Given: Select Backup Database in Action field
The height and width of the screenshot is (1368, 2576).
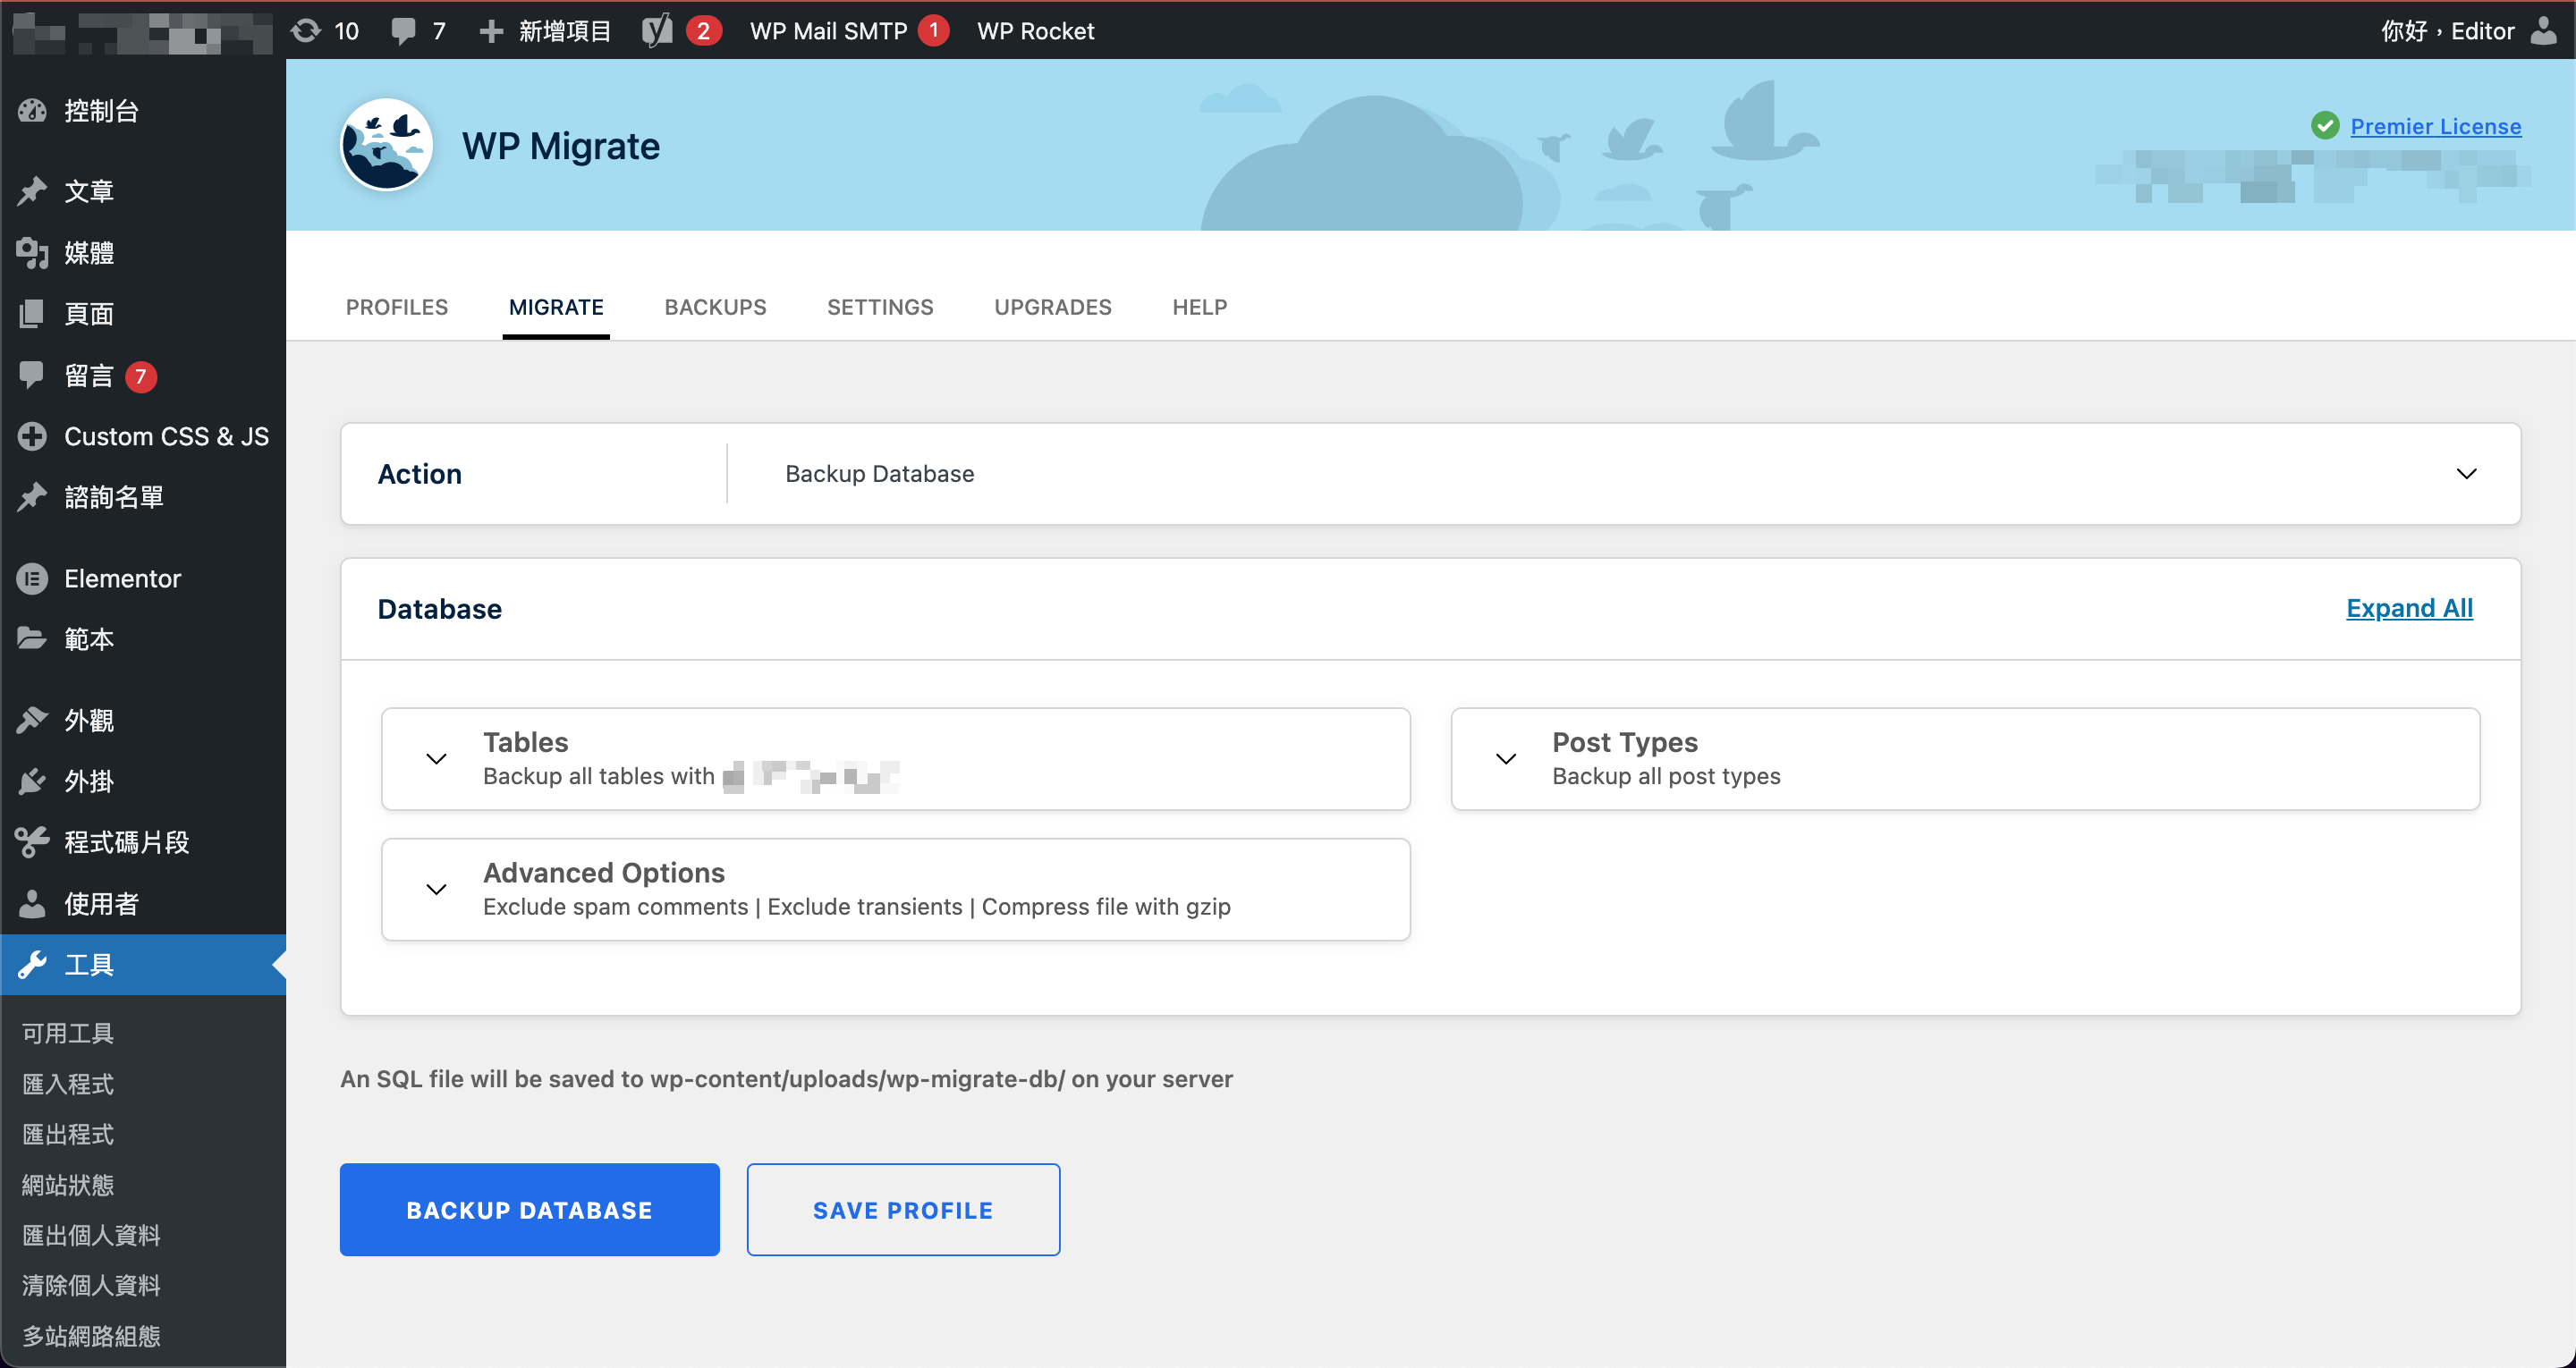Looking at the screenshot, I should (x=879, y=473).
